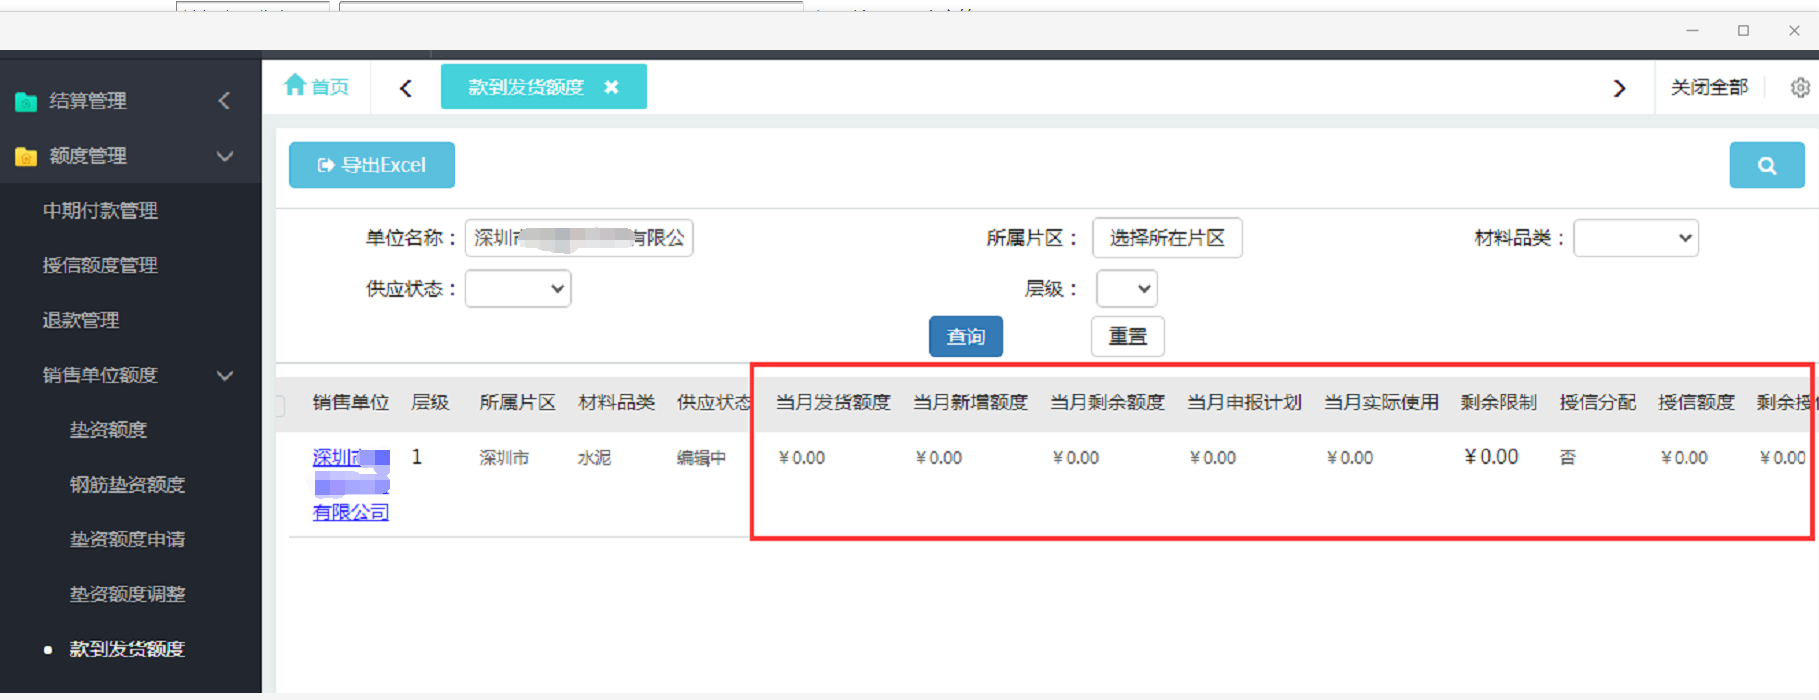The width and height of the screenshot is (1819, 700).
Task: Click the home icon beside 首页
Action: [x=295, y=85]
